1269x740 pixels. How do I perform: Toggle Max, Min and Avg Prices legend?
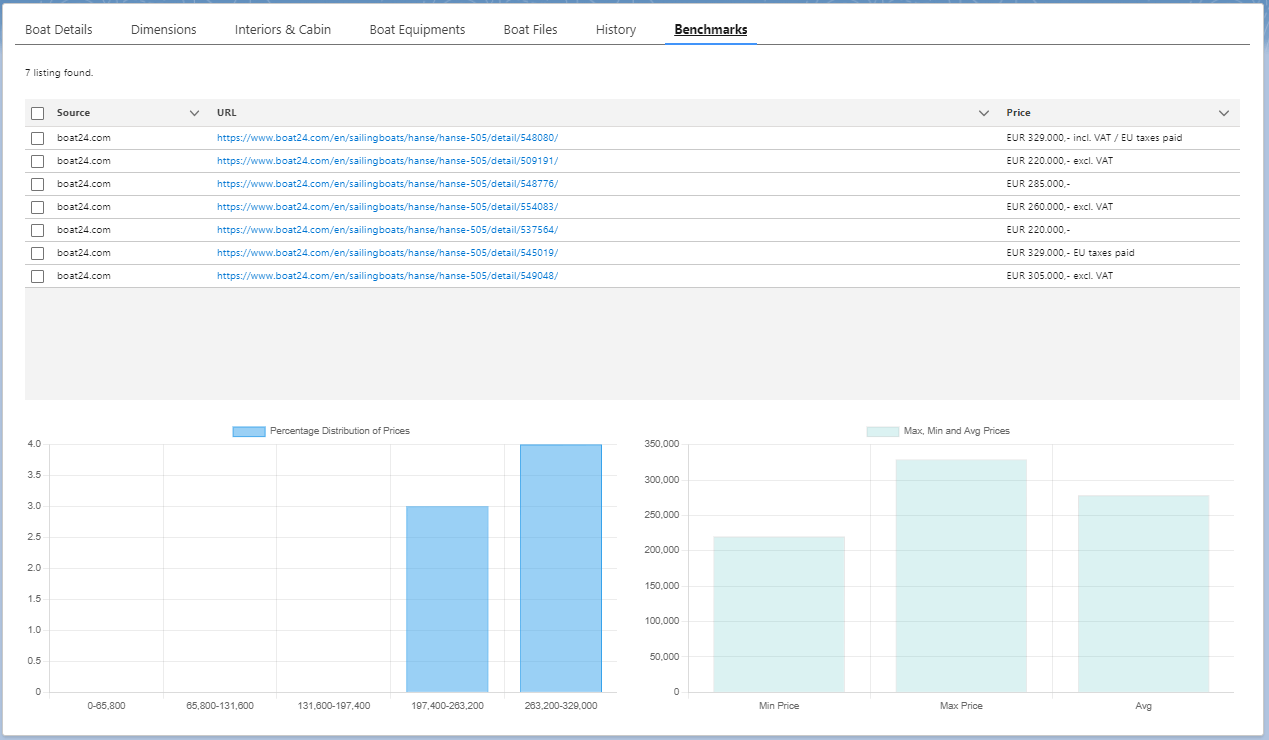[882, 431]
